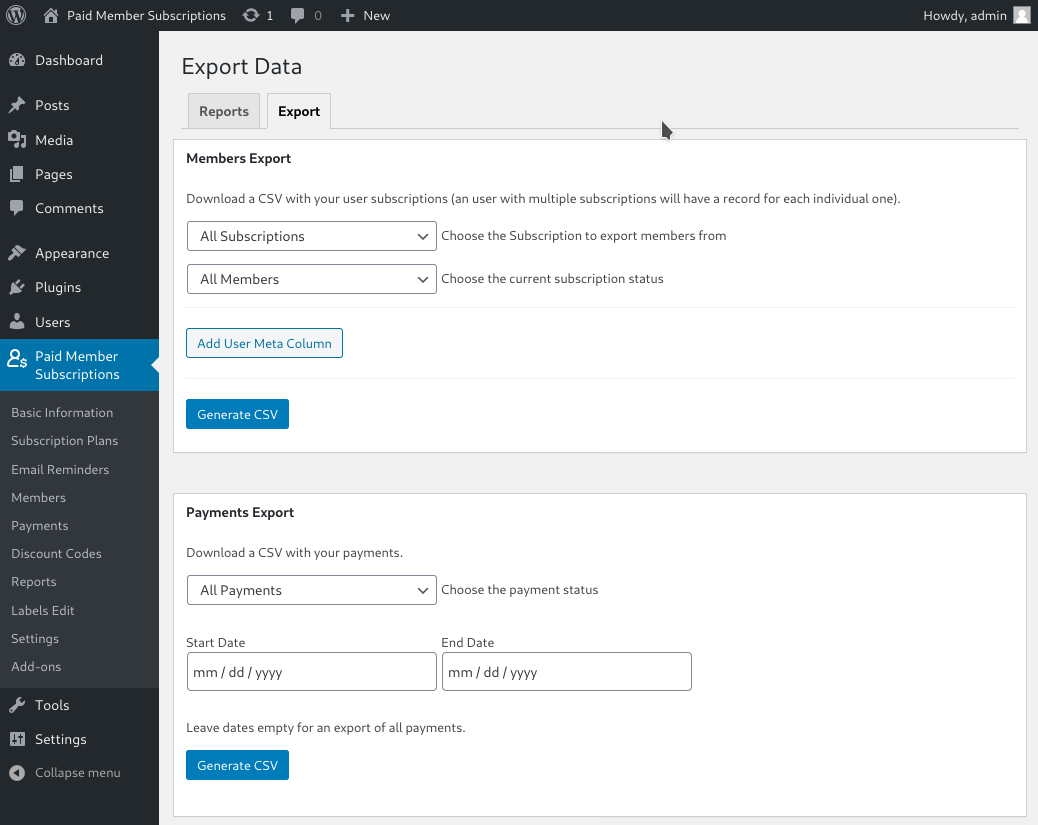The image size is (1038, 825).
Task: Click the Posts pushpin icon
Action: point(17,105)
